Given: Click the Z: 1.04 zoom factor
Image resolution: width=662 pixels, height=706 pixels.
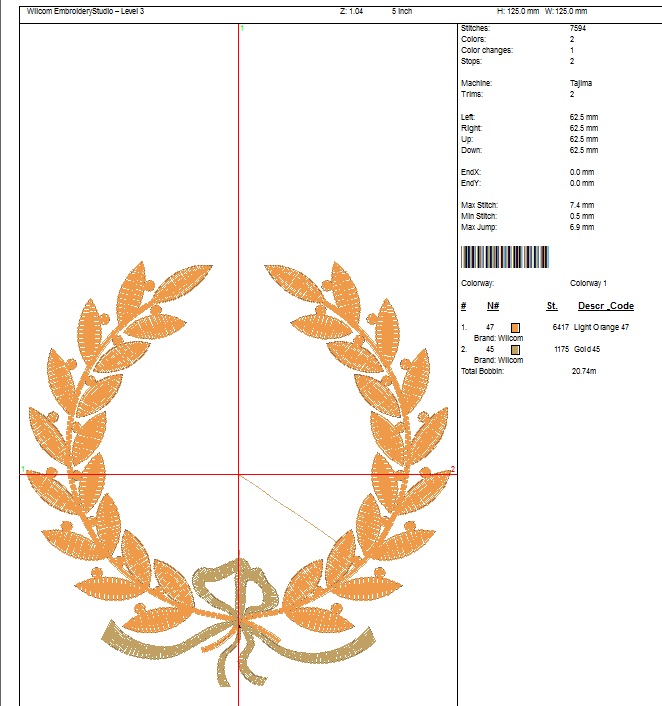Looking at the screenshot, I should (x=352, y=11).
